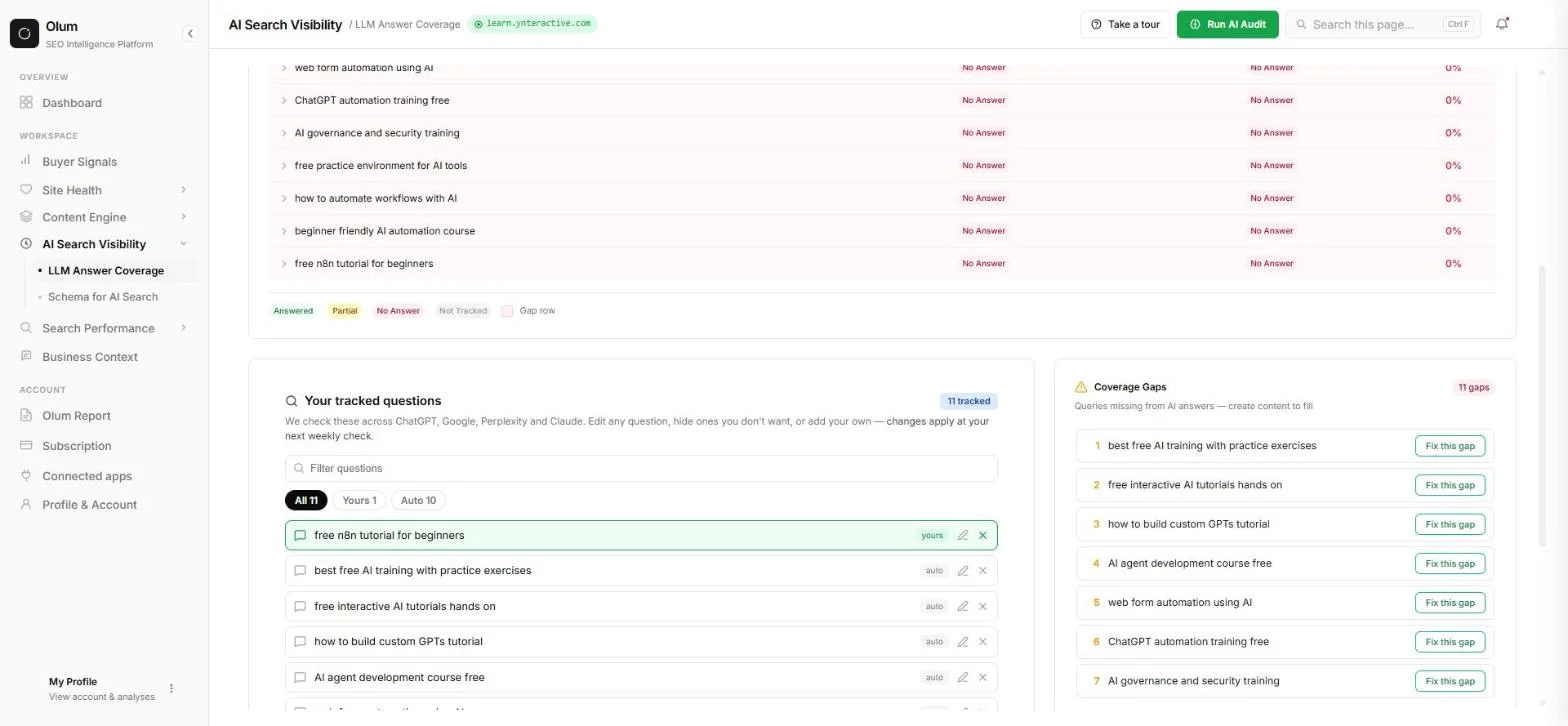The height and width of the screenshot is (726, 1568).
Task: Collapse the AI Search Visibility section chevron
Action: (x=183, y=244)
